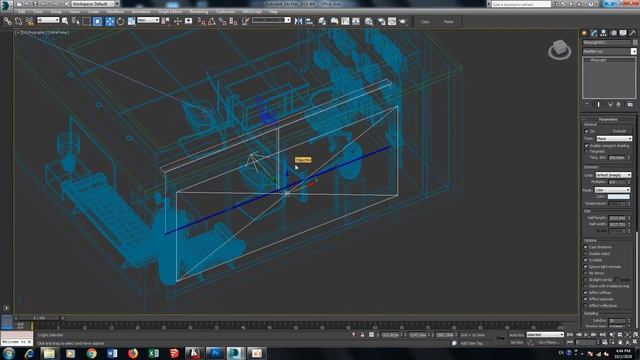Screen dimensions: 640x360
Task: Open the Help menu
Action: pyautogui.click(x=273, y=12)
